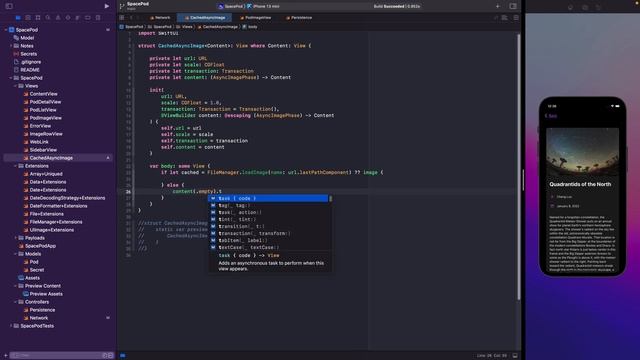The height and width of the screenshot is (360, 640).
Task: Open the Debug navigator icon
Action: pyautogui.click(x=78, y=18)
